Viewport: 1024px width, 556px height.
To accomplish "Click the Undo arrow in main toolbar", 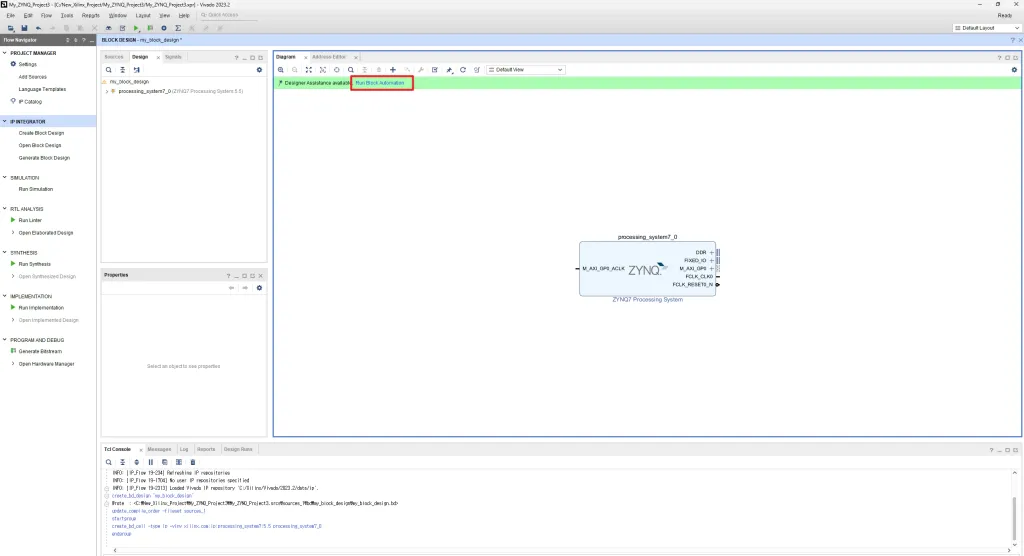I will point(39,28).
